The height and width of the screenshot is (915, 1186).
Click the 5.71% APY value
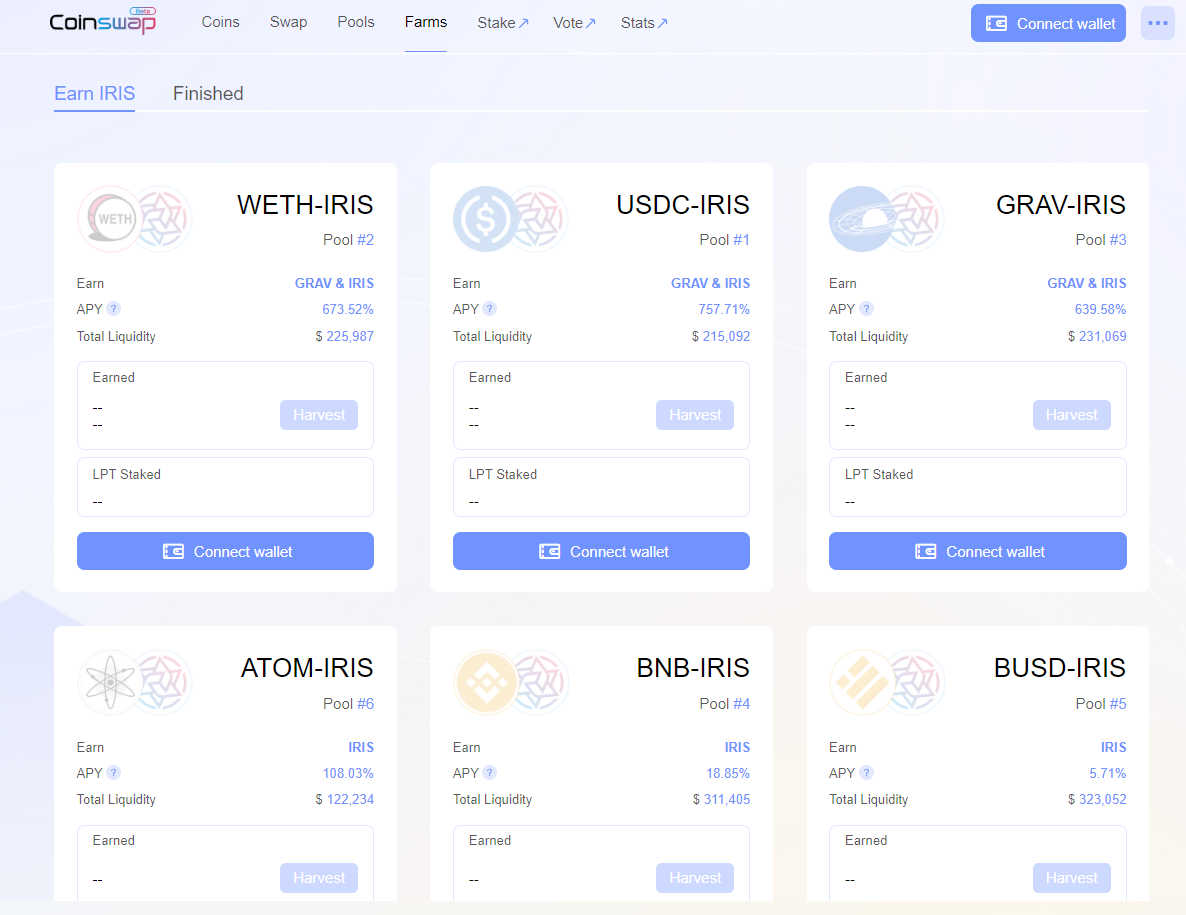coord(1107,773)
